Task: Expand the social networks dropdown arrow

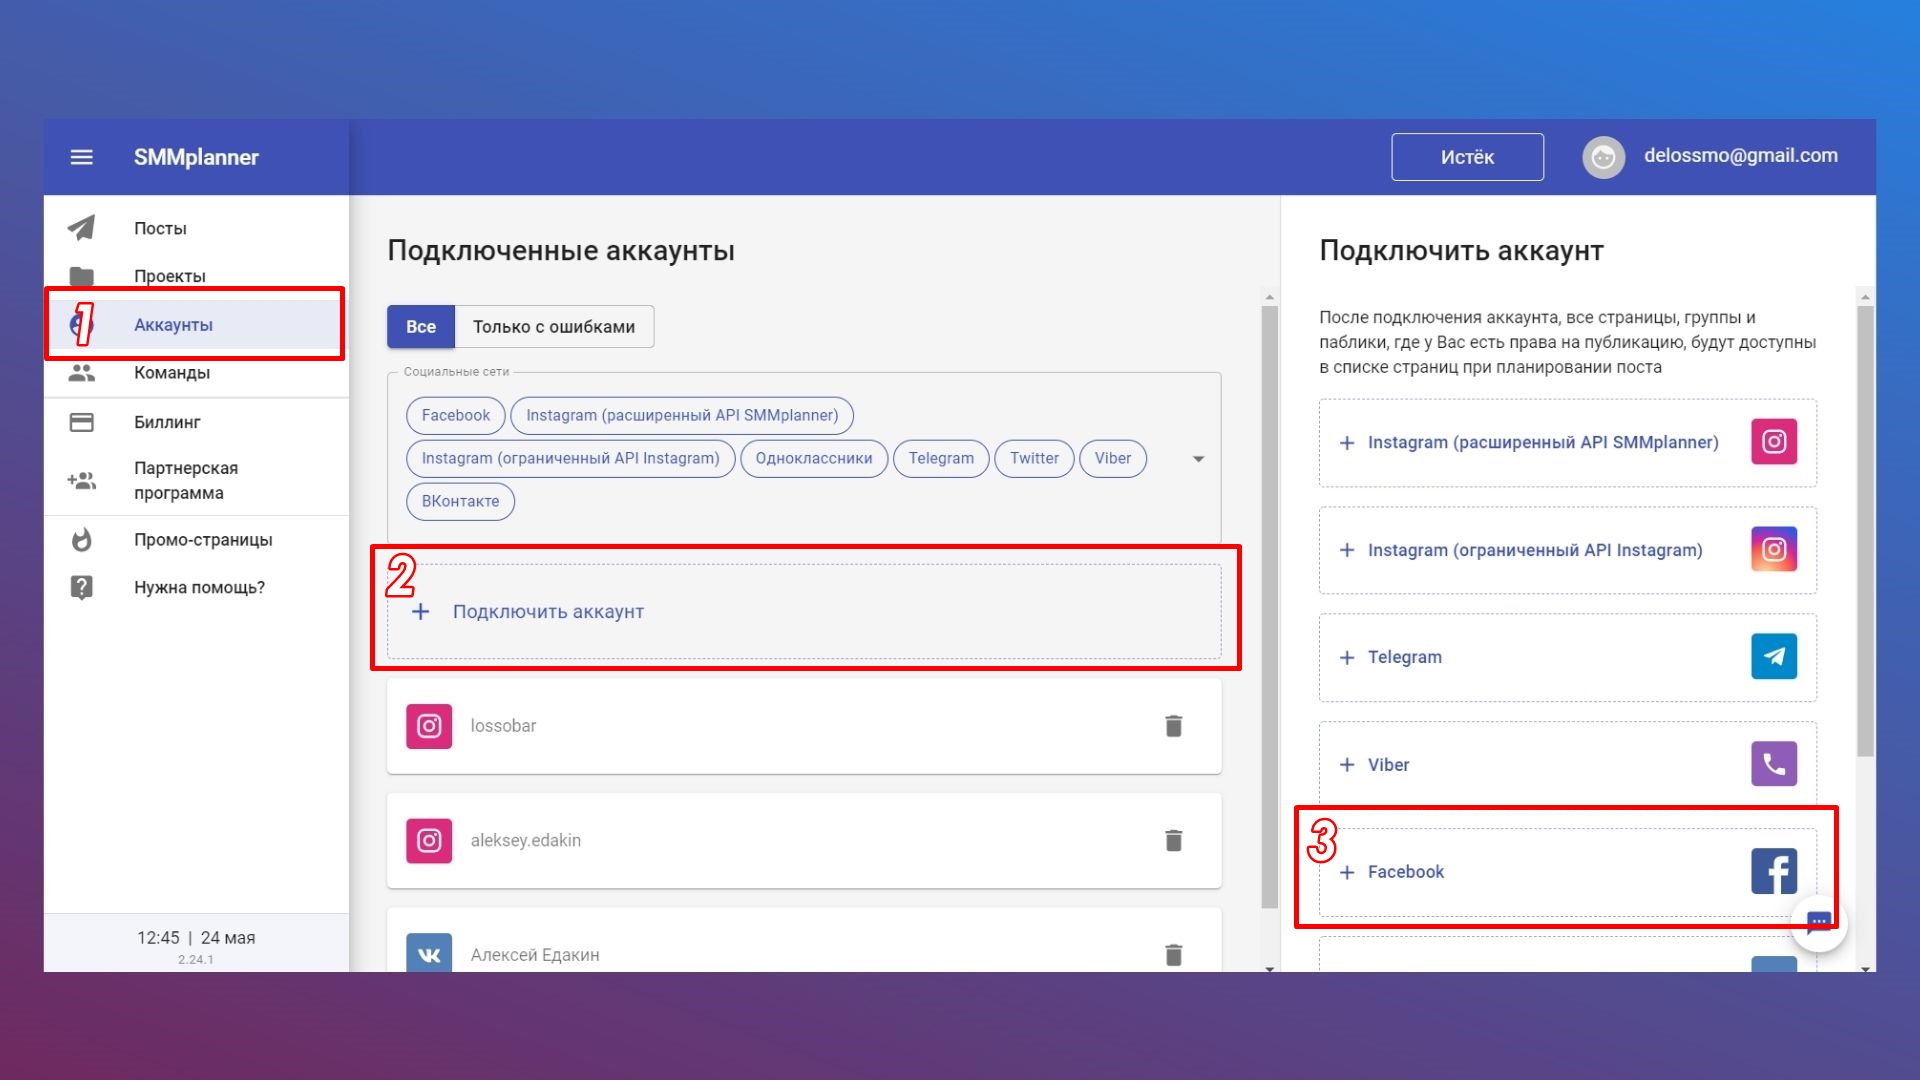Action: point(1198,459)
